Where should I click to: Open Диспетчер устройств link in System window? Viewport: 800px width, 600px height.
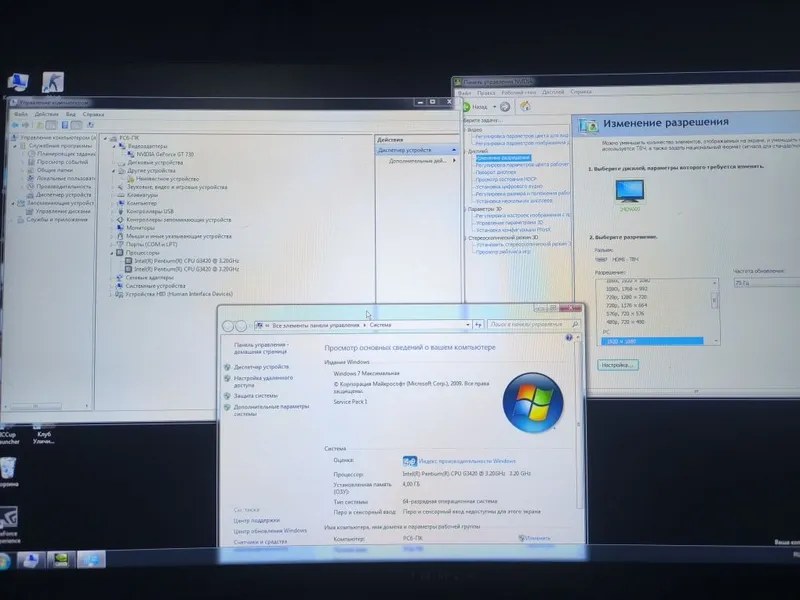tap(261, 367)
